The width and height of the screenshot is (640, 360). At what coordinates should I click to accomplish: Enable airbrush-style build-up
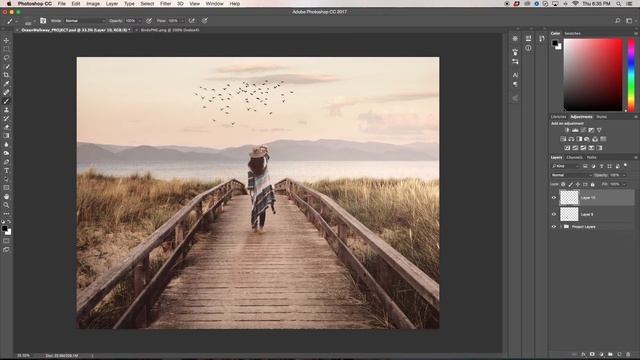pos(191,20)
